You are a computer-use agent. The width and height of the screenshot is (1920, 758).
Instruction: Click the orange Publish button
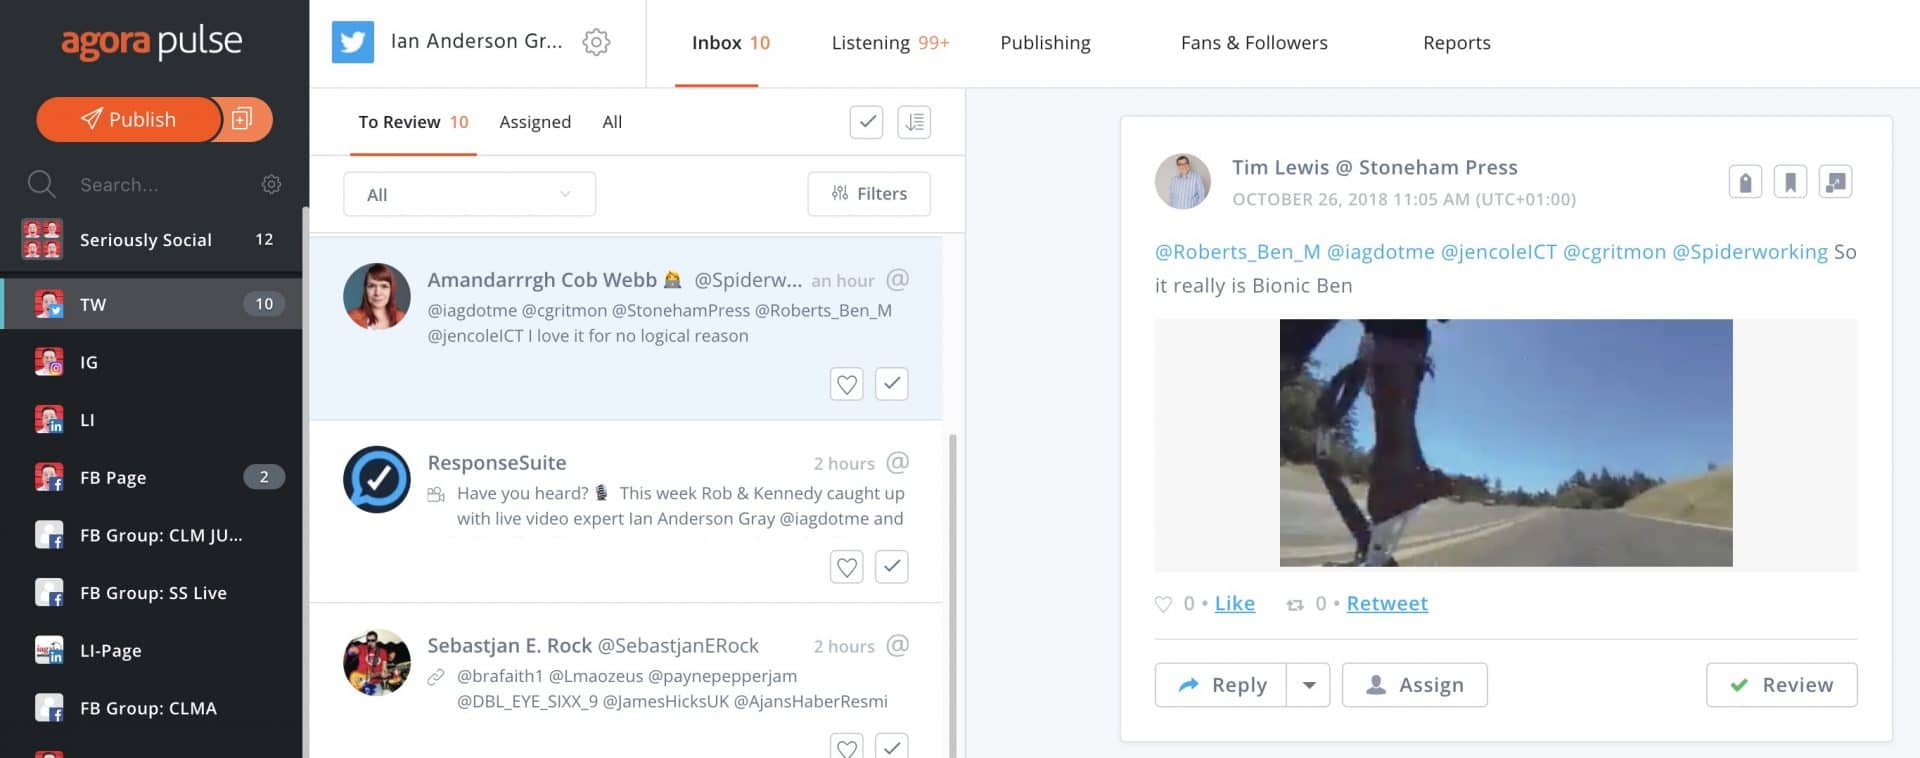pyautogui.click(x=128, y=119)
